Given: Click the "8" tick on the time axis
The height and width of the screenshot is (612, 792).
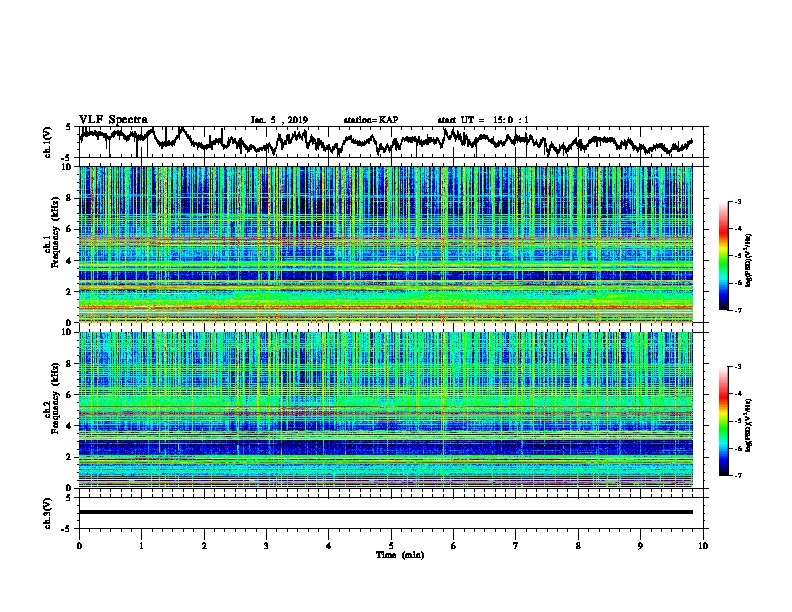Looking at the screenshot, I should (578, 546).
